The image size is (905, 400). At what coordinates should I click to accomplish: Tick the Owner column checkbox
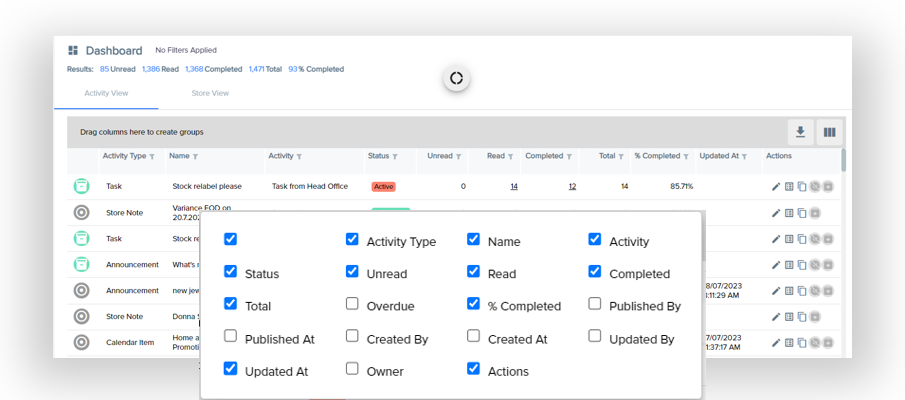[352, 369]
